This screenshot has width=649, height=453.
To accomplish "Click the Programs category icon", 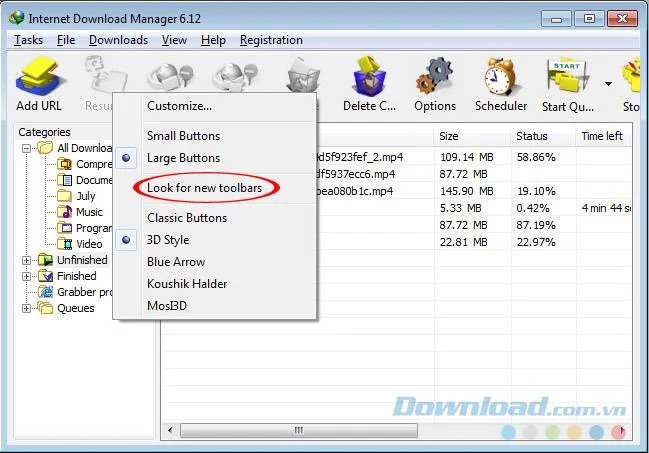I will click(65, 228).
